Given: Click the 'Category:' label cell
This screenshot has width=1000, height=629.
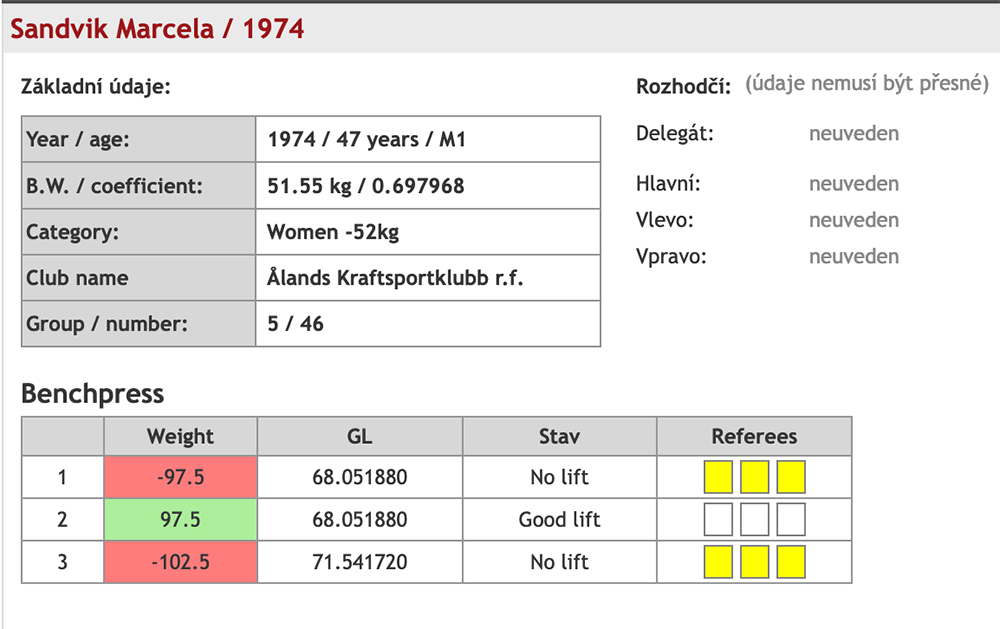Looking at the screenshot, I should tap(138, 232).
